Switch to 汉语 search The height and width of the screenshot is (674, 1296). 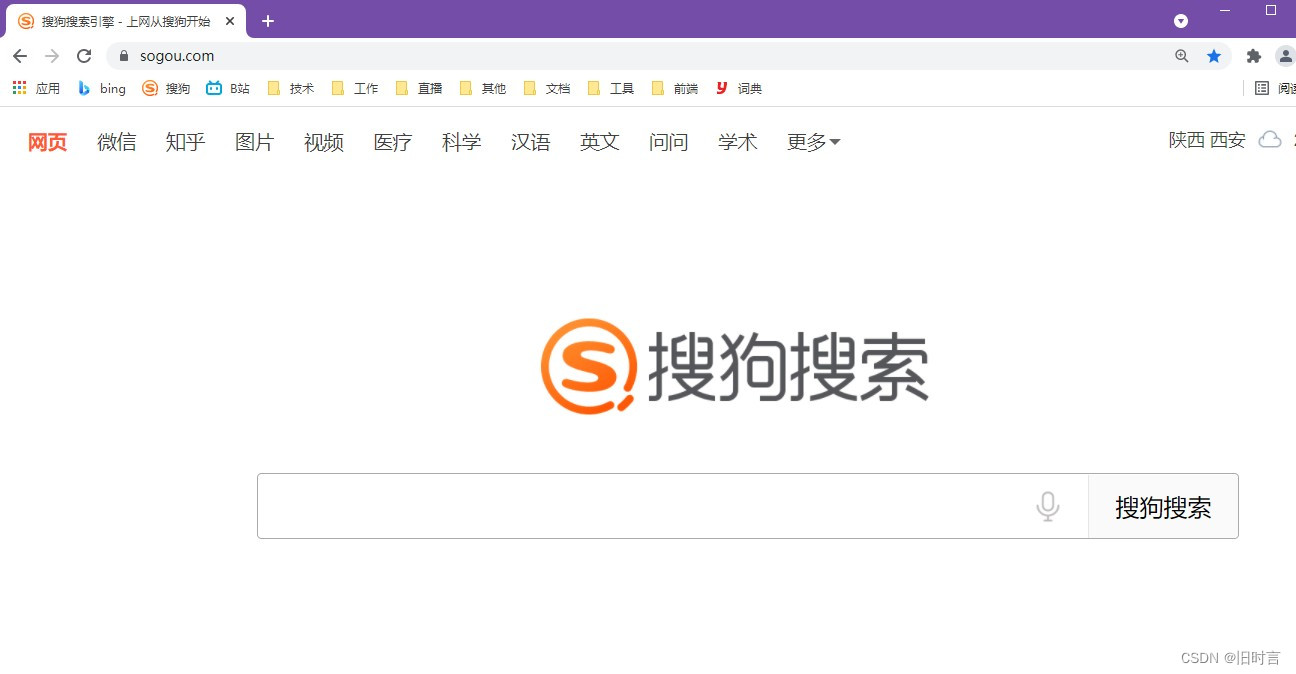coord(530,142)
